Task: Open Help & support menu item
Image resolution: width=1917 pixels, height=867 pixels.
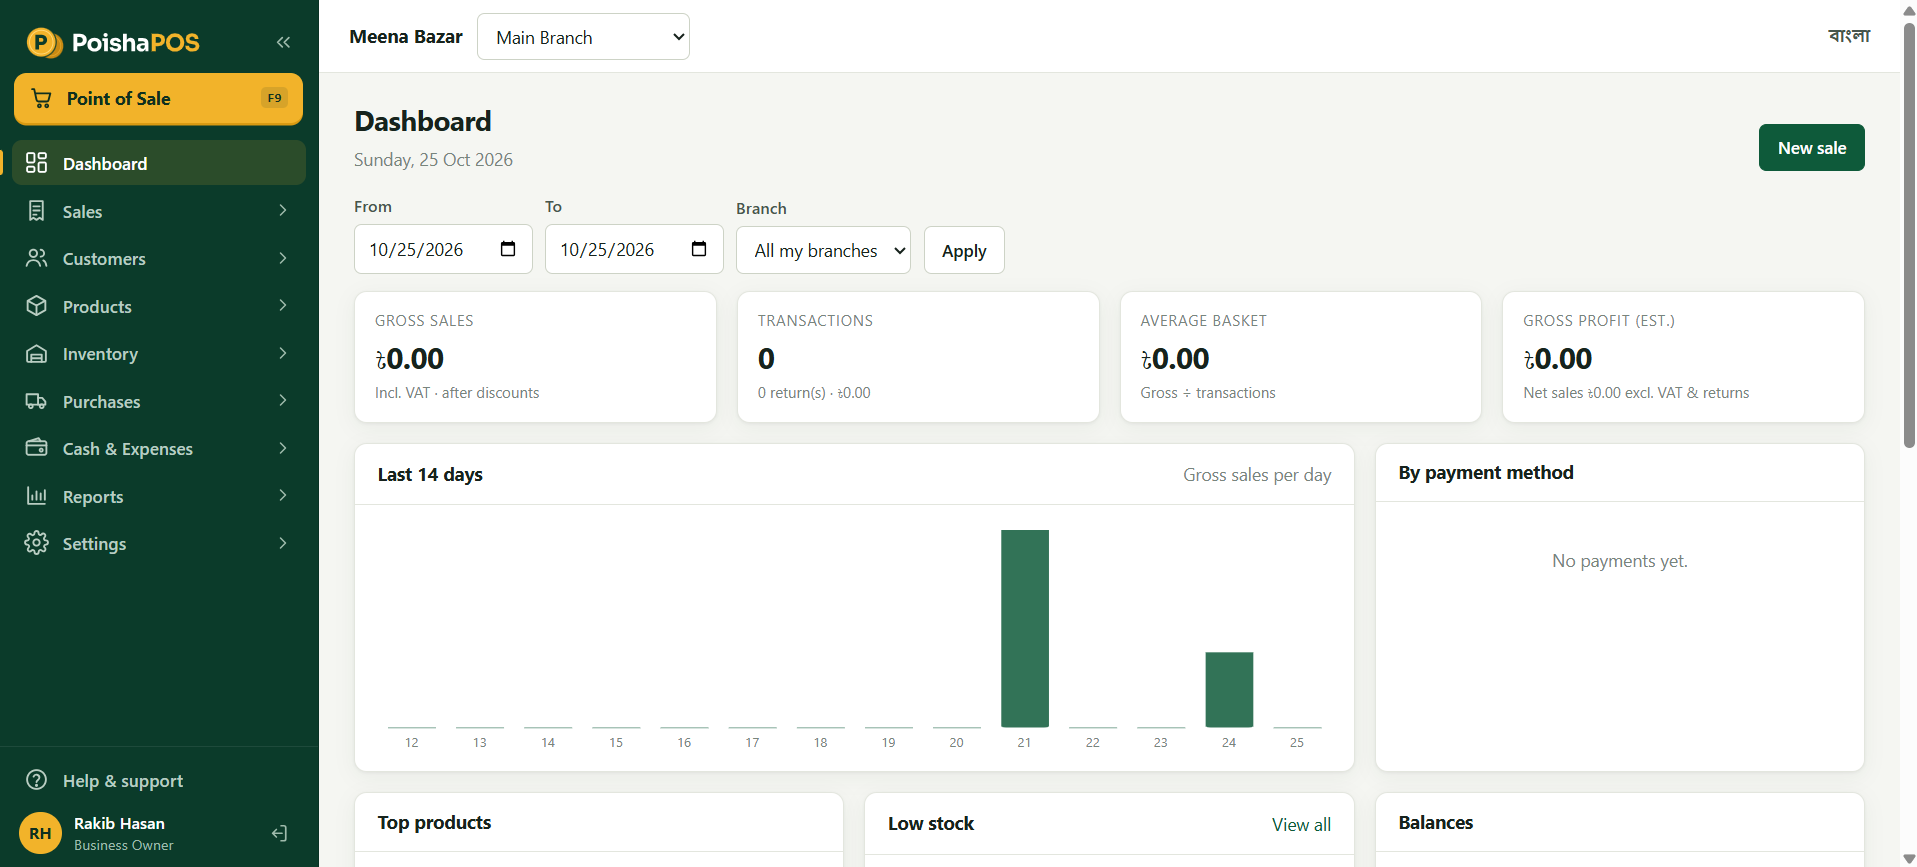Action: (159, 780)
